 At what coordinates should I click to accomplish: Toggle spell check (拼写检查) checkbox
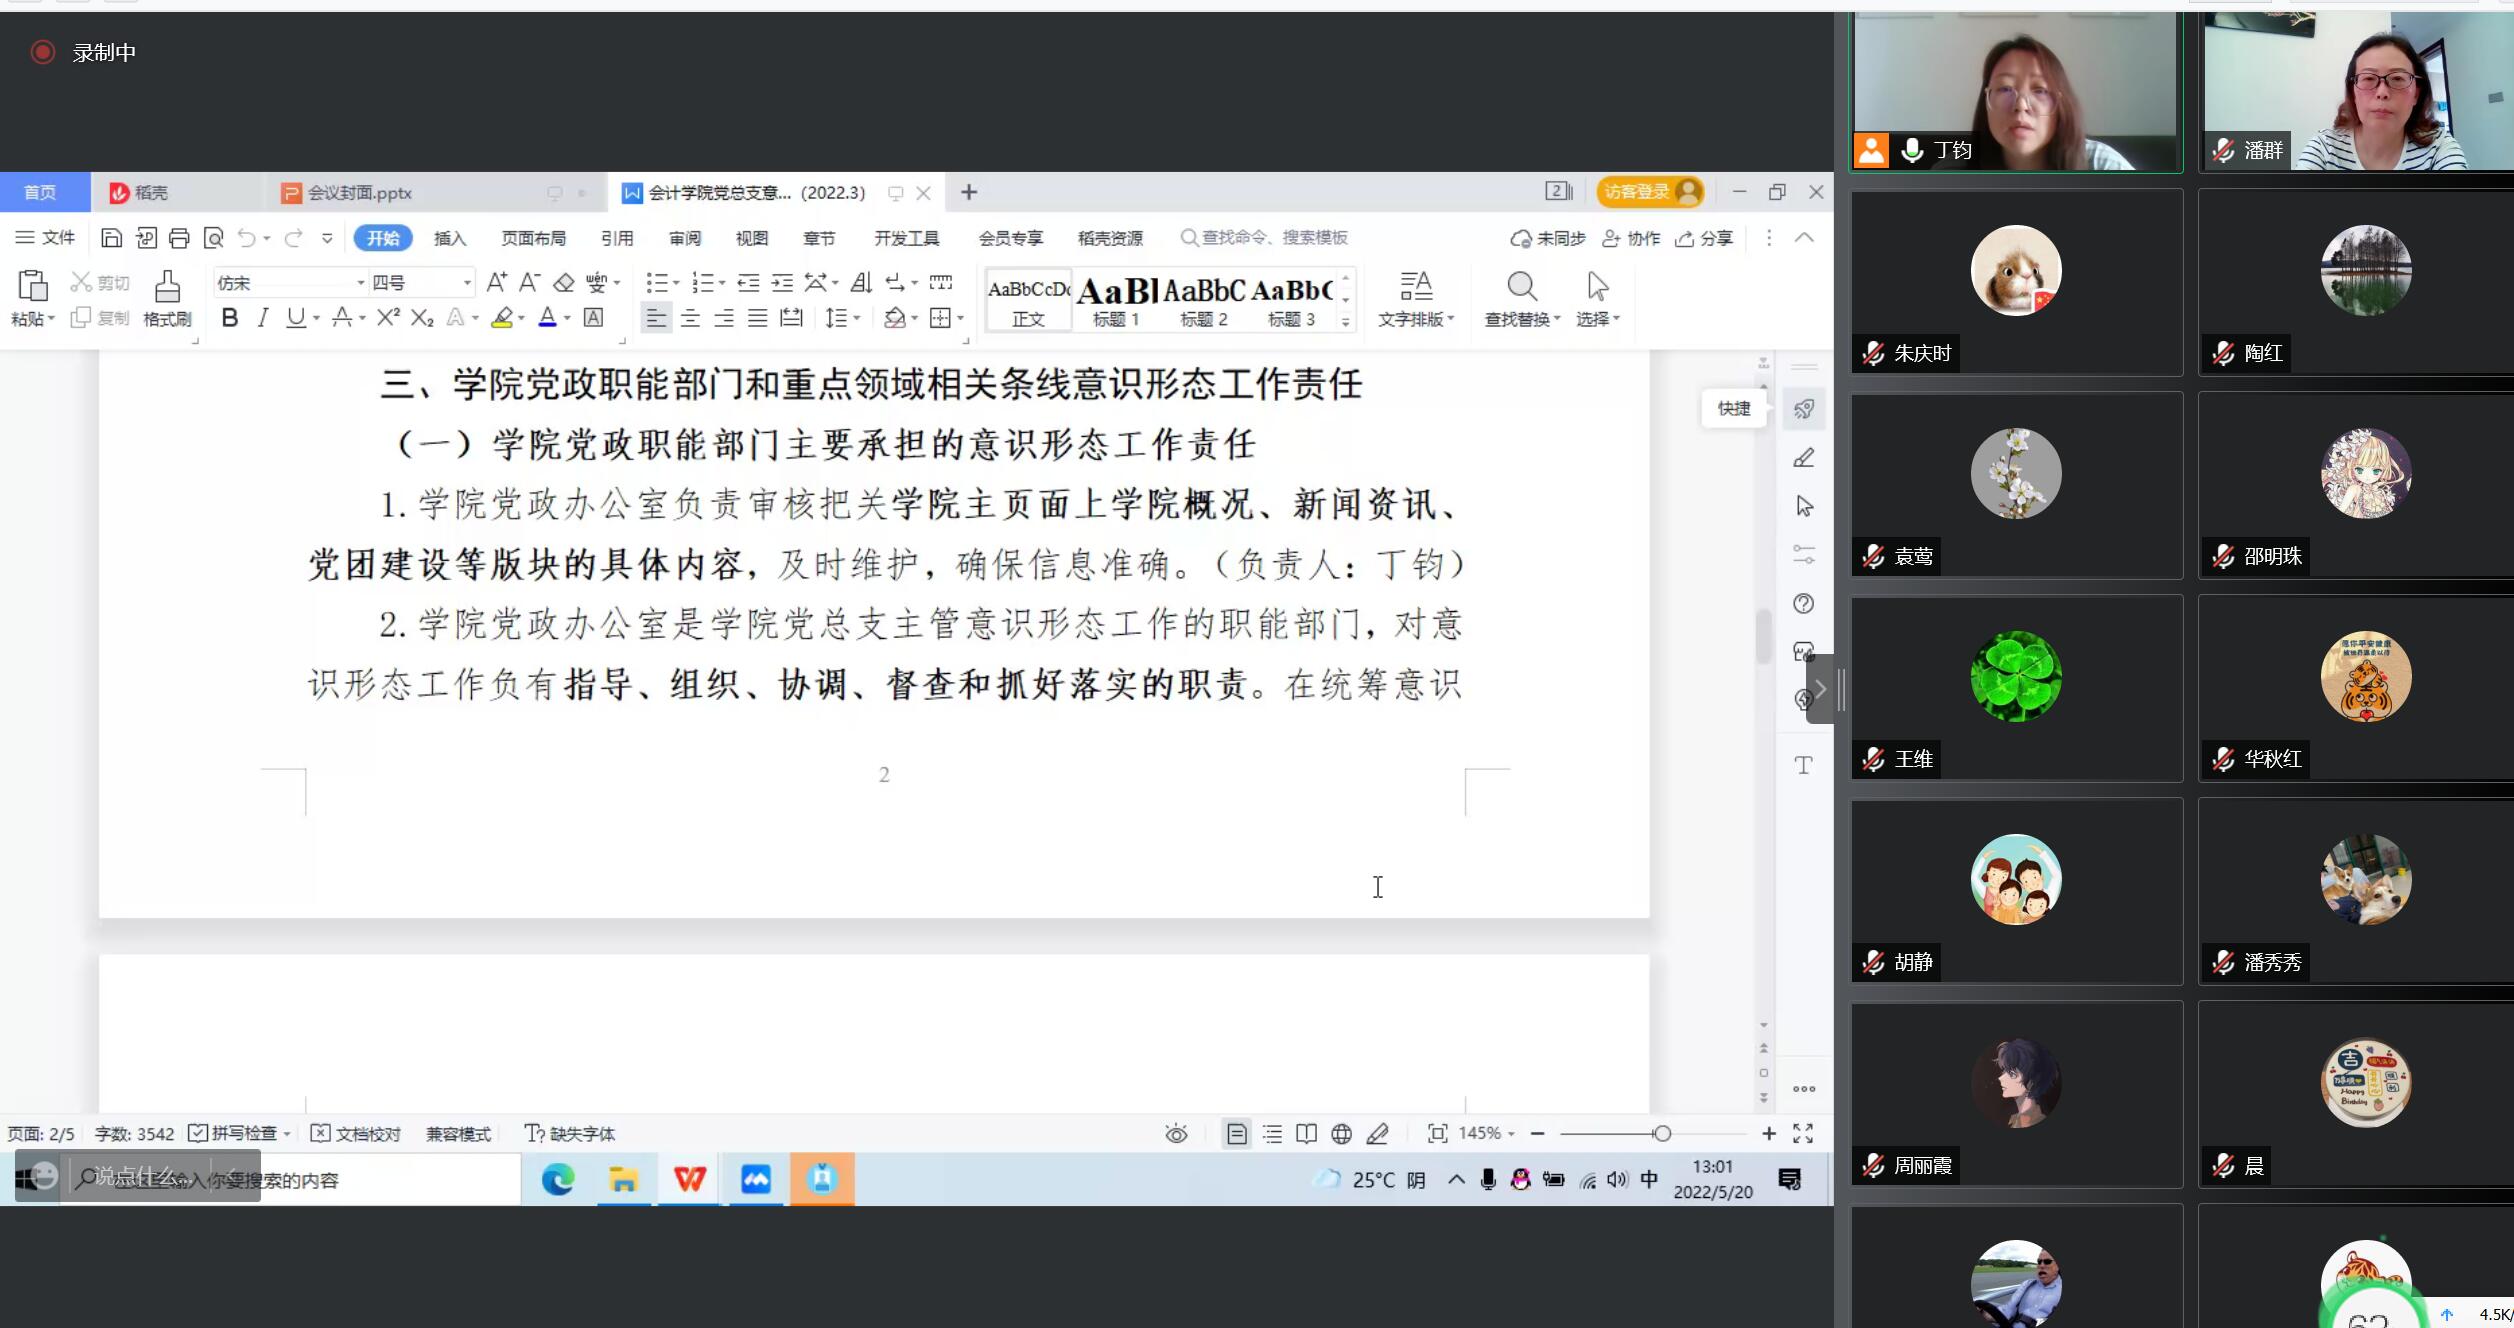198,1133
